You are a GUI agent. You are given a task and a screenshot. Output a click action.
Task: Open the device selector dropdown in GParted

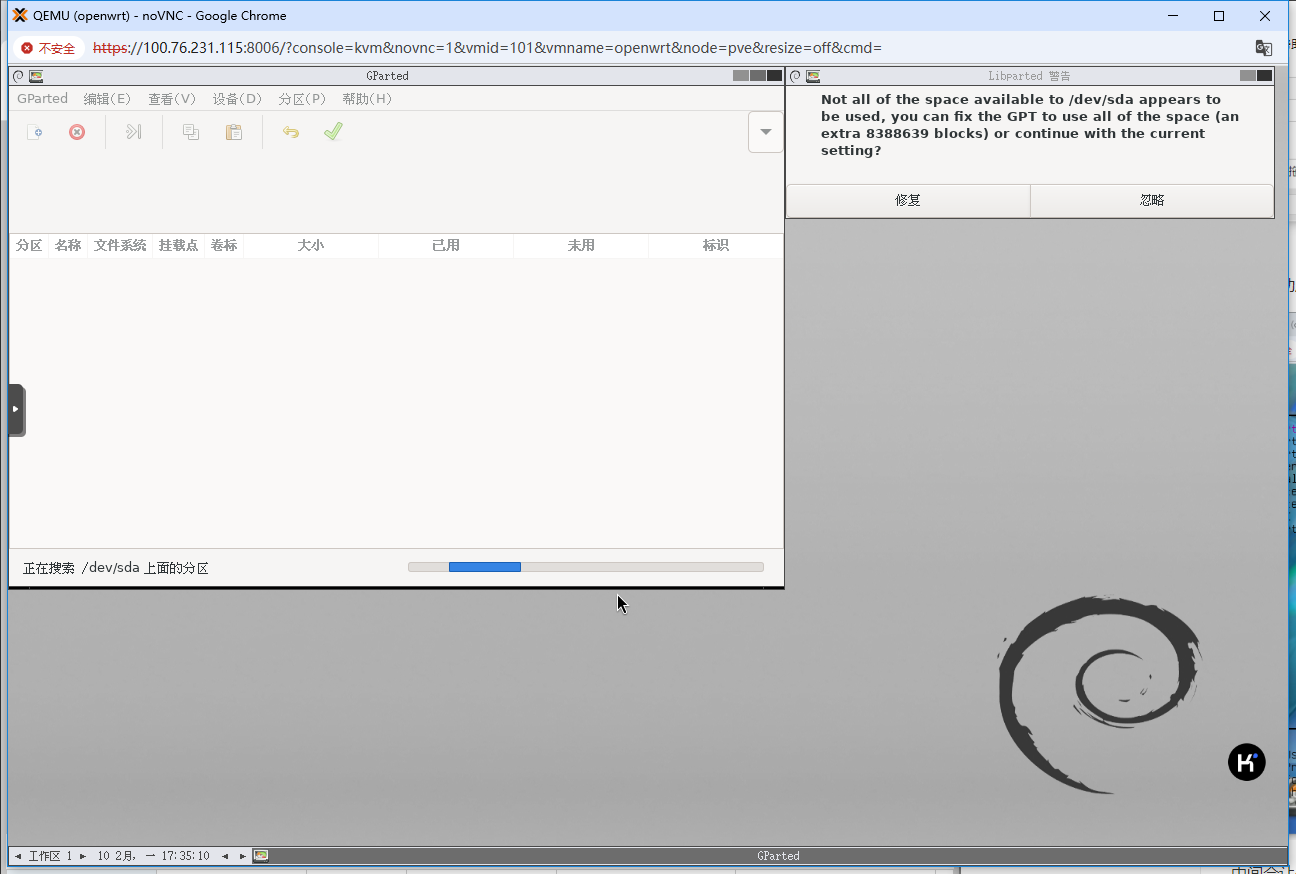766,132
